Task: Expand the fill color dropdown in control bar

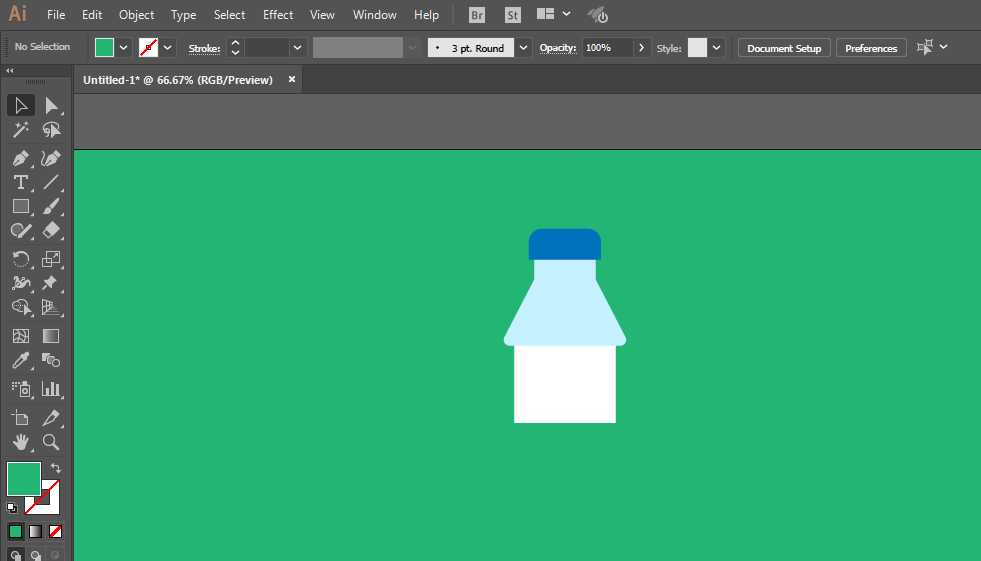Action: (x=124, y=47)
